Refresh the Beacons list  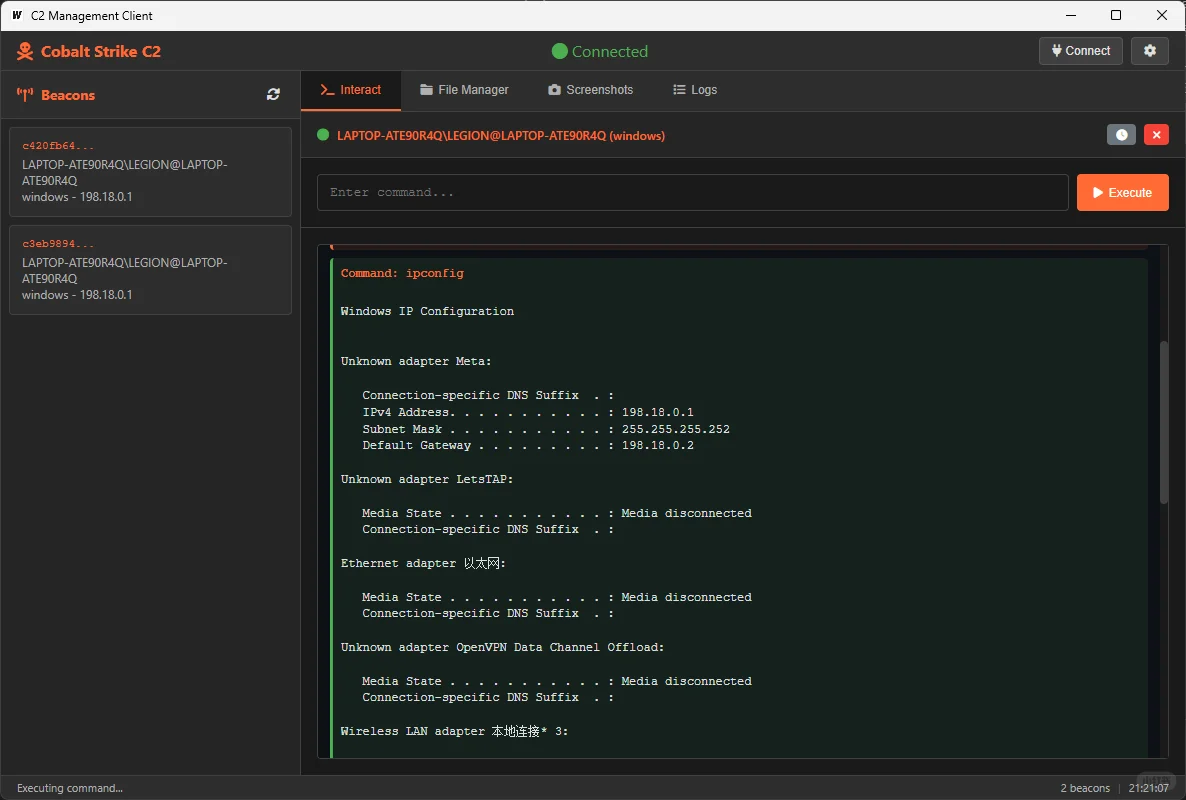coord(273,95)
